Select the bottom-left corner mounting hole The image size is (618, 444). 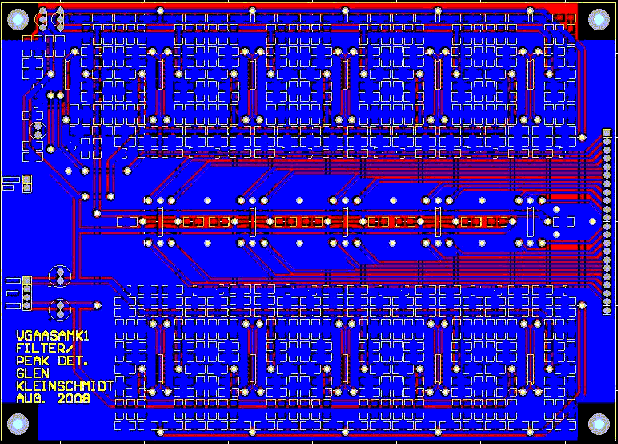(18, 424)
